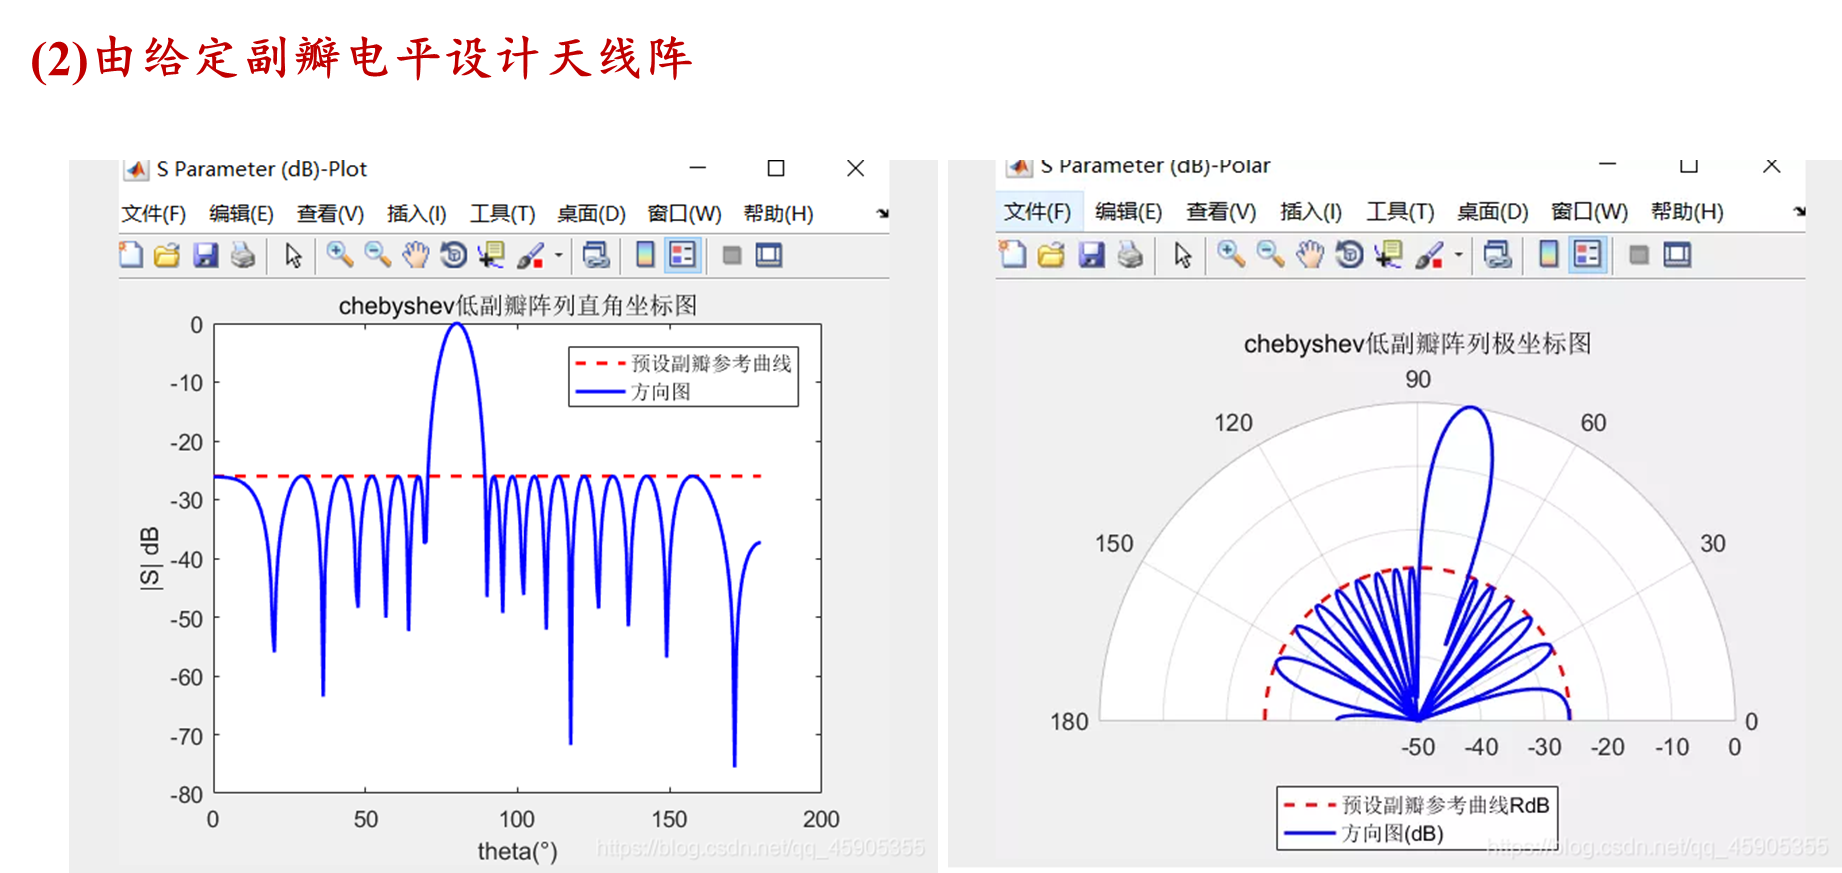
Task: Click Hide Plot Tools icon in Polar window
Action: pos(1638,254)
